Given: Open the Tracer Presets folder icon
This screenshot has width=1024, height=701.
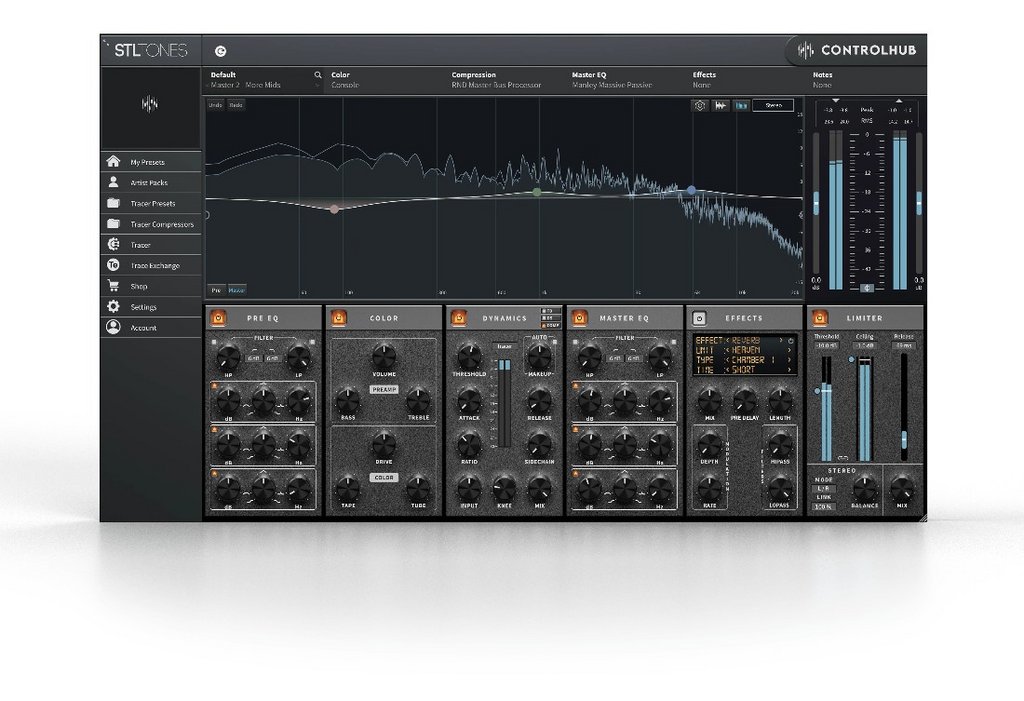Looking at the screenshot, I should (x=113, y=203).
